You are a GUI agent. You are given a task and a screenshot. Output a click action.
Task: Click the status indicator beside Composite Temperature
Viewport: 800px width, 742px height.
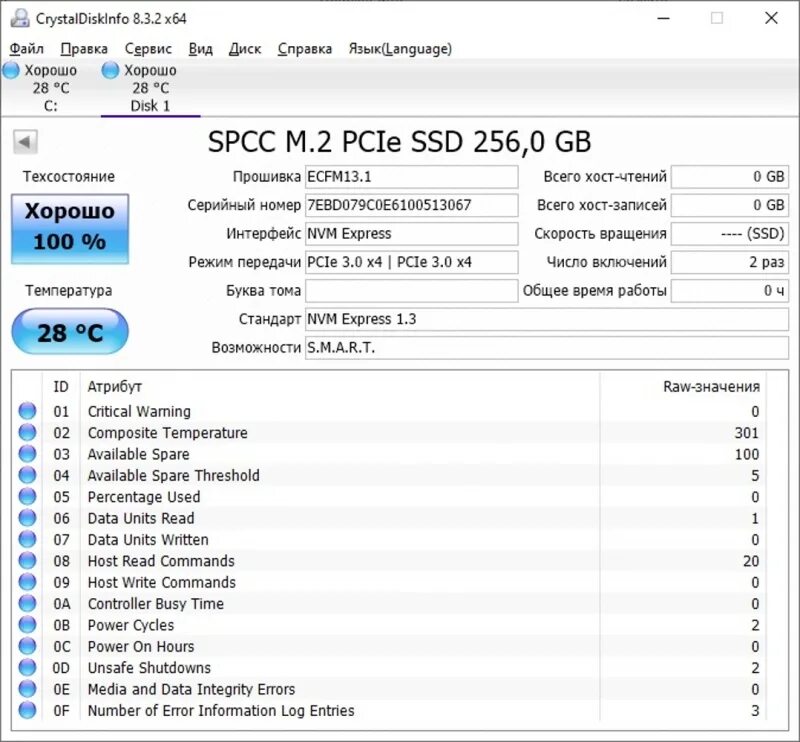click(x=27, y=432)
